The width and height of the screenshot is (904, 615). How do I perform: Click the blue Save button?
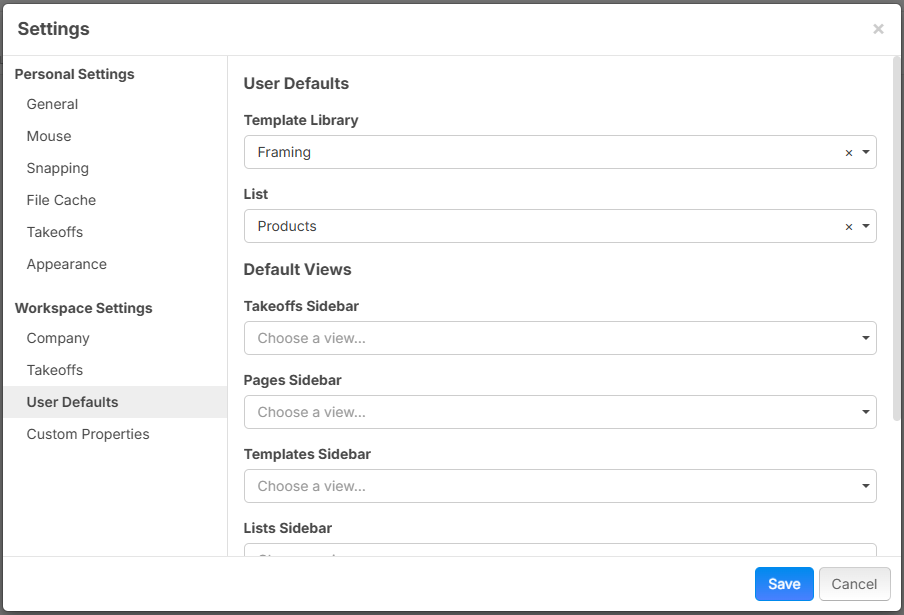(x=784, y=584)
